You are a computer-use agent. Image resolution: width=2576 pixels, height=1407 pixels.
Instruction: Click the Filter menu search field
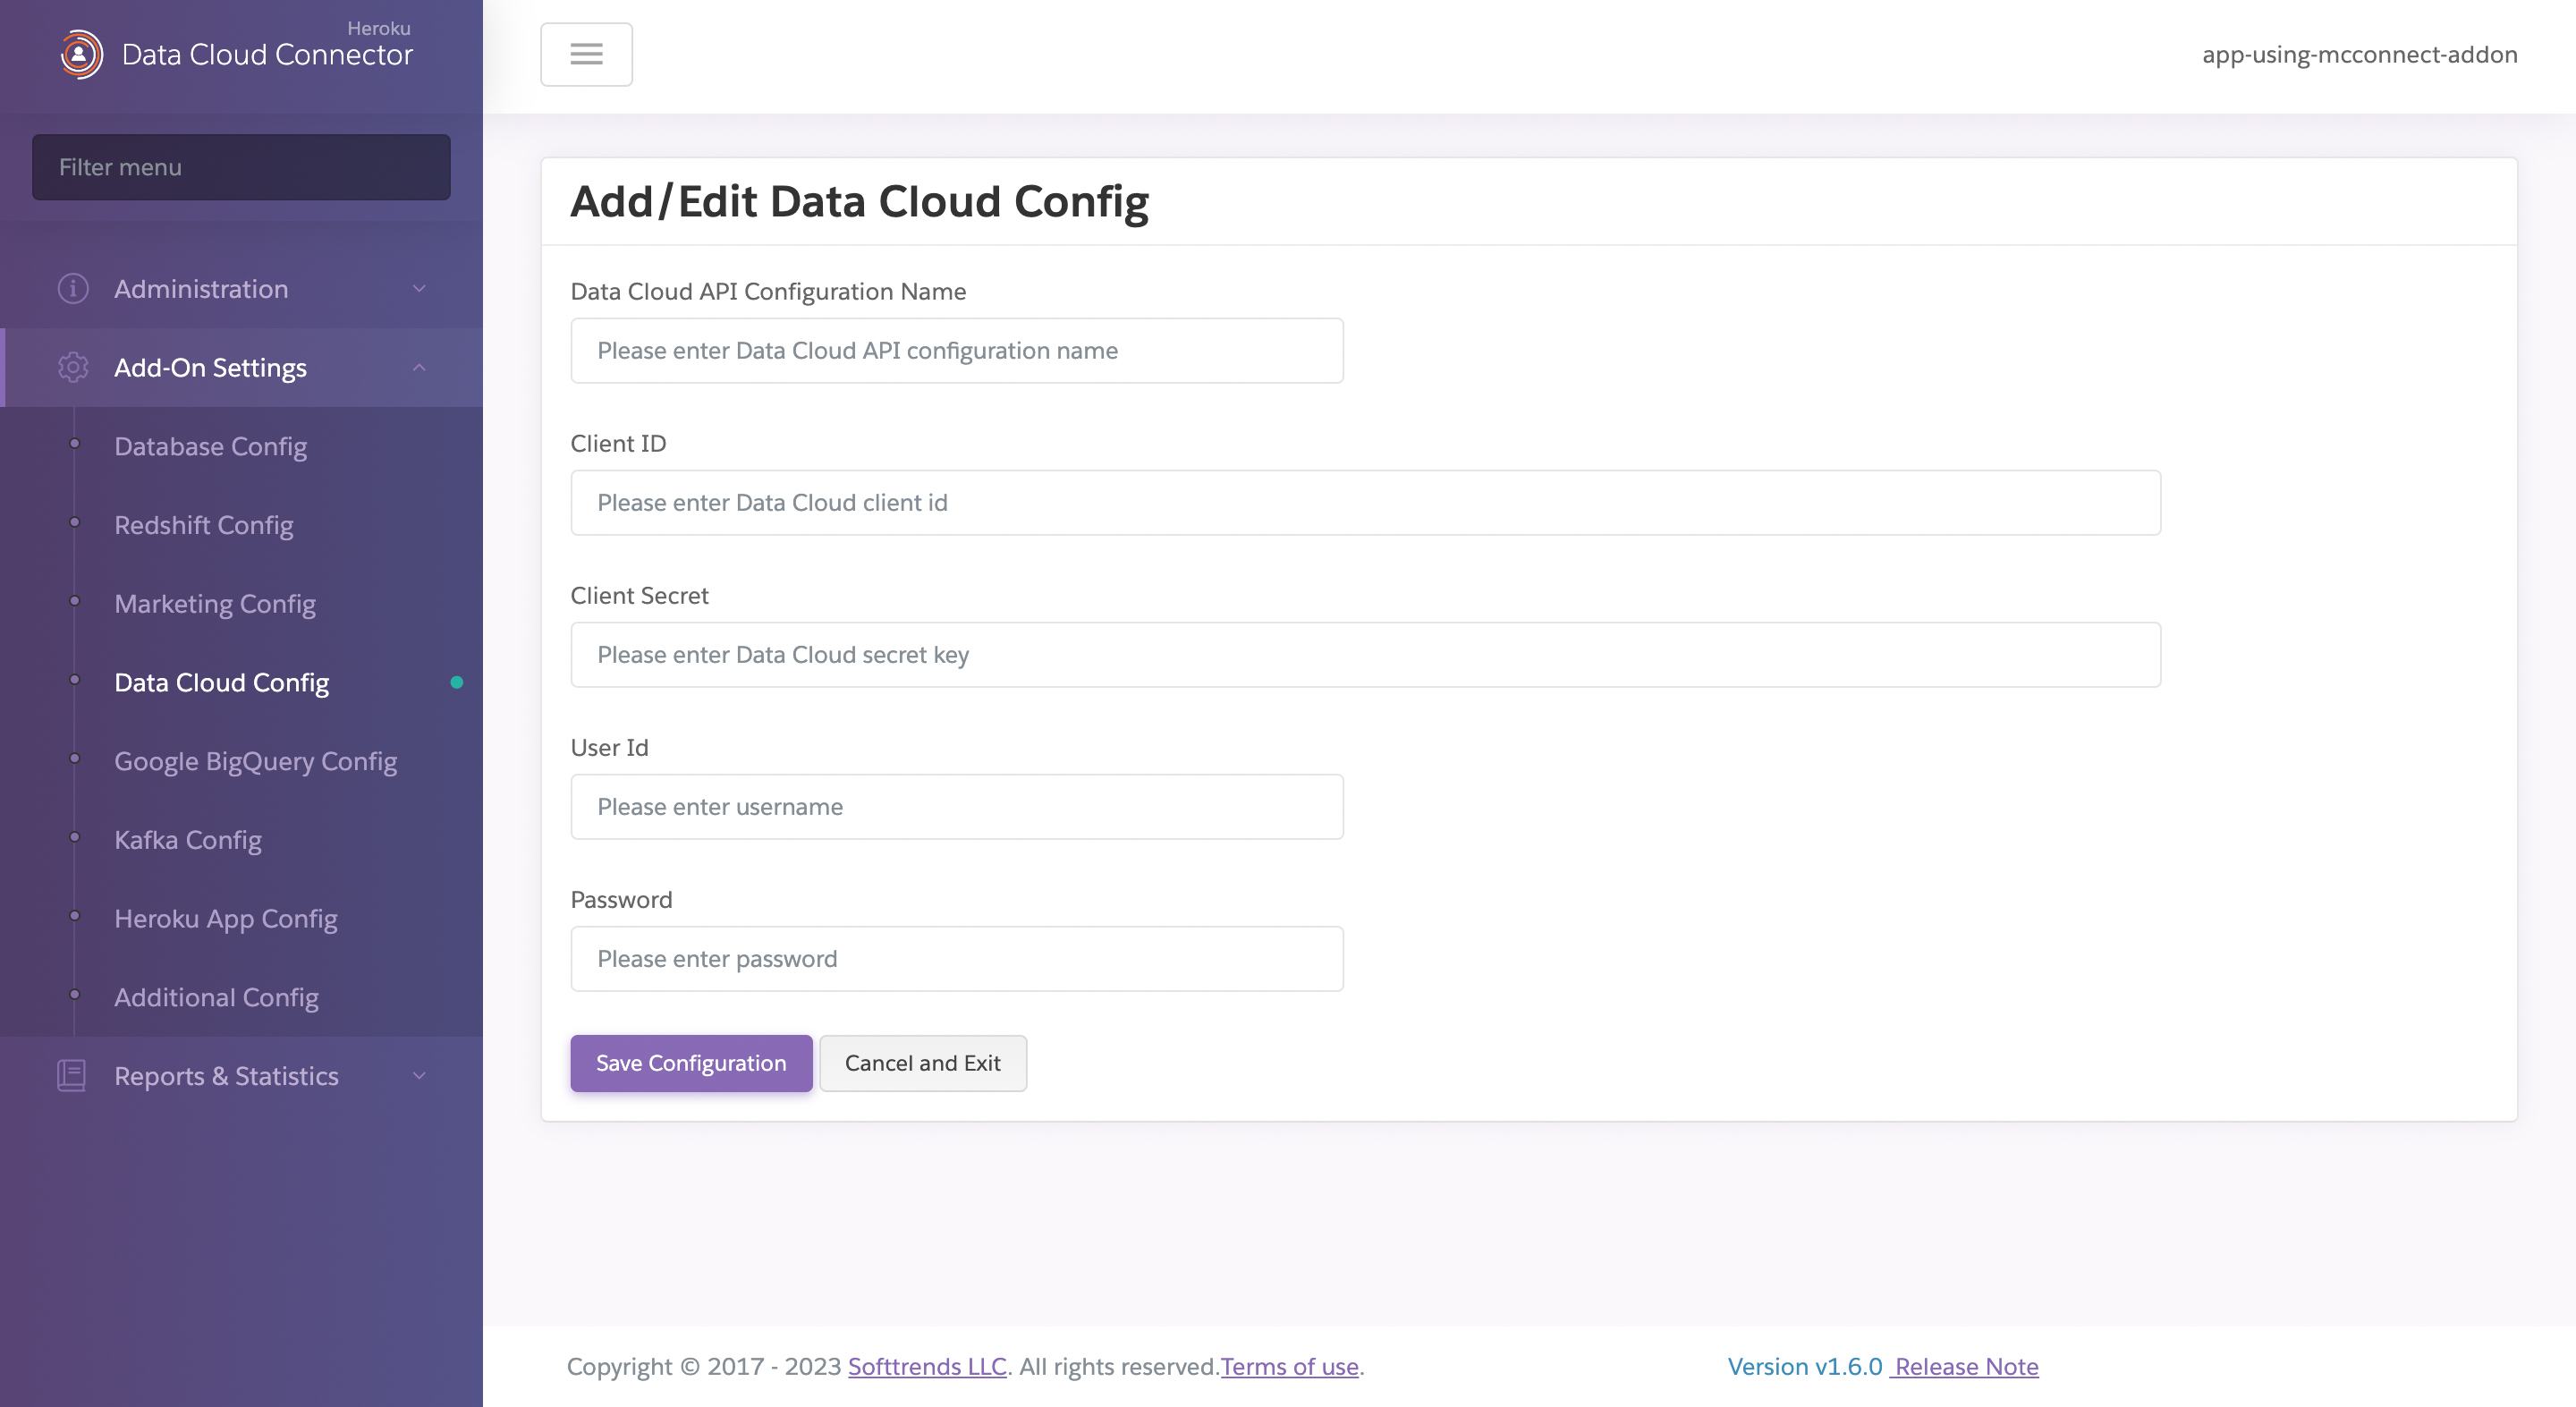241,166
